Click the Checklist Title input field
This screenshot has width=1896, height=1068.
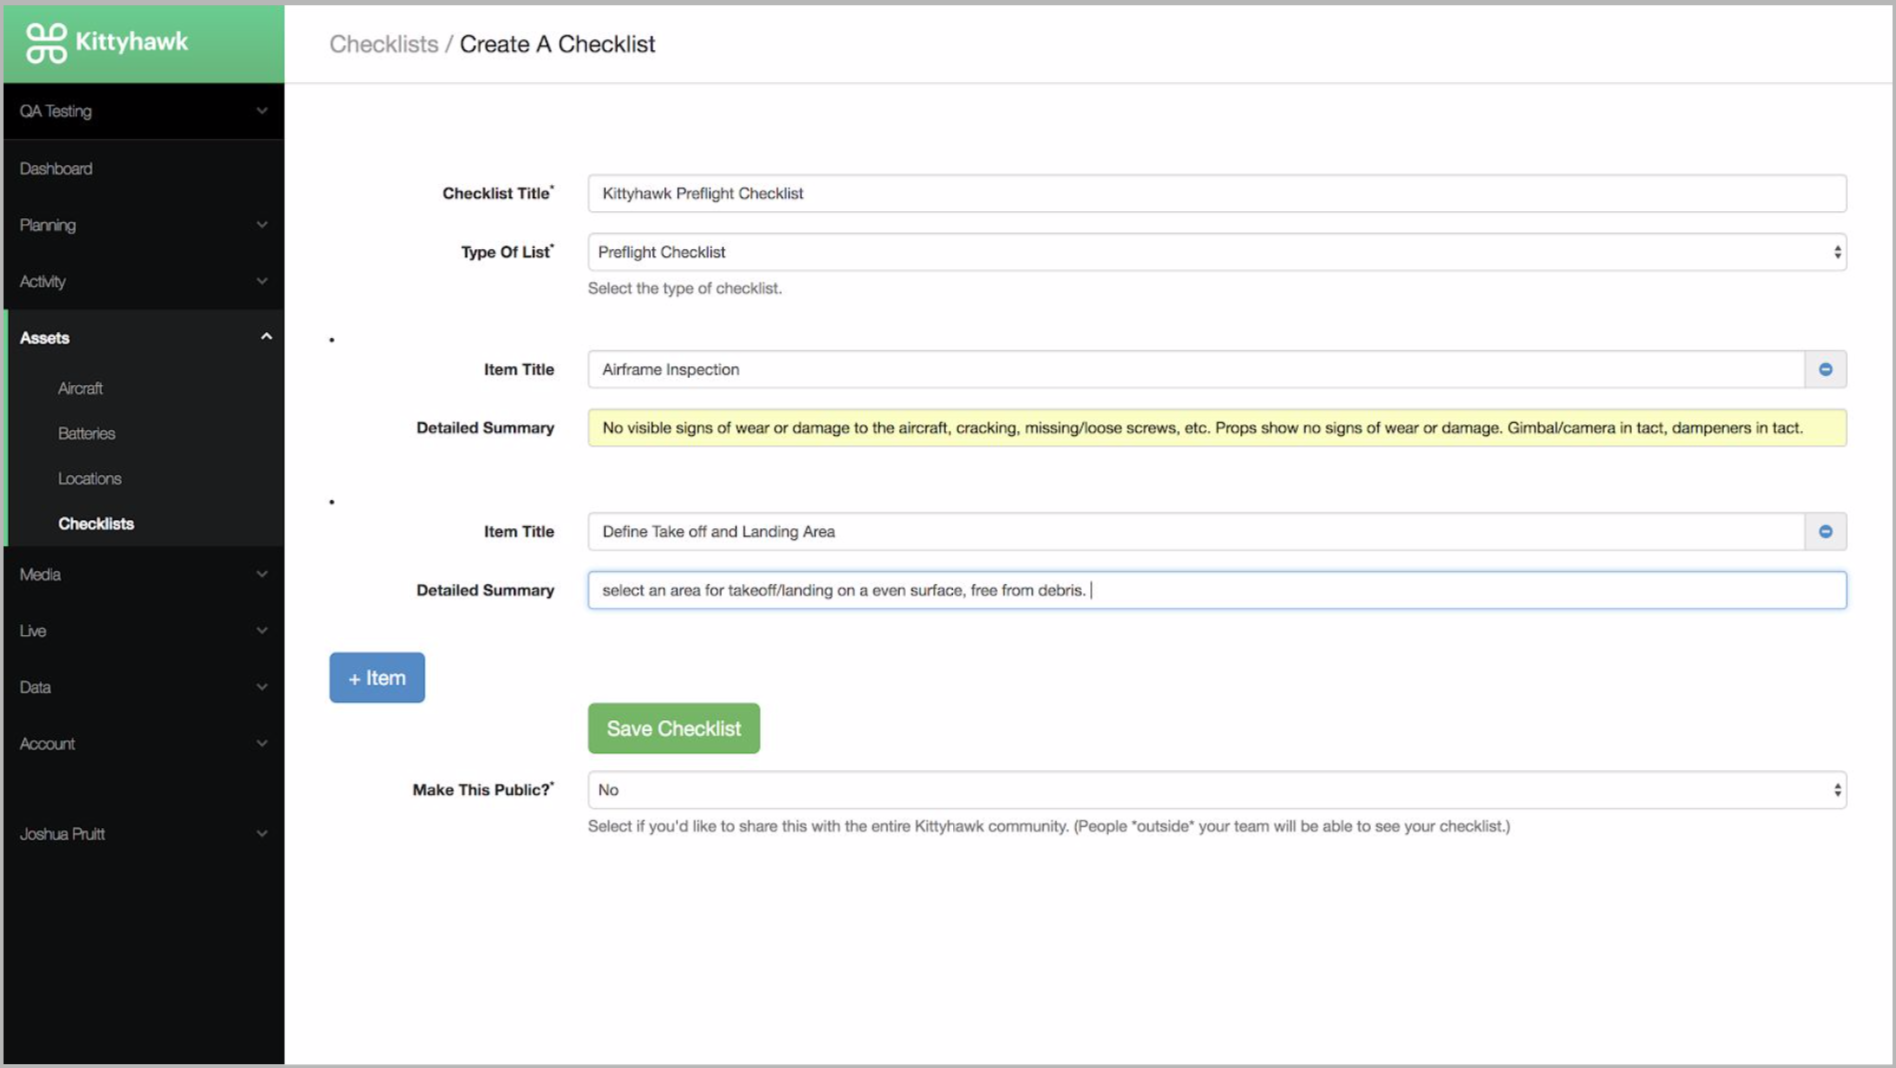[1216, 193]
